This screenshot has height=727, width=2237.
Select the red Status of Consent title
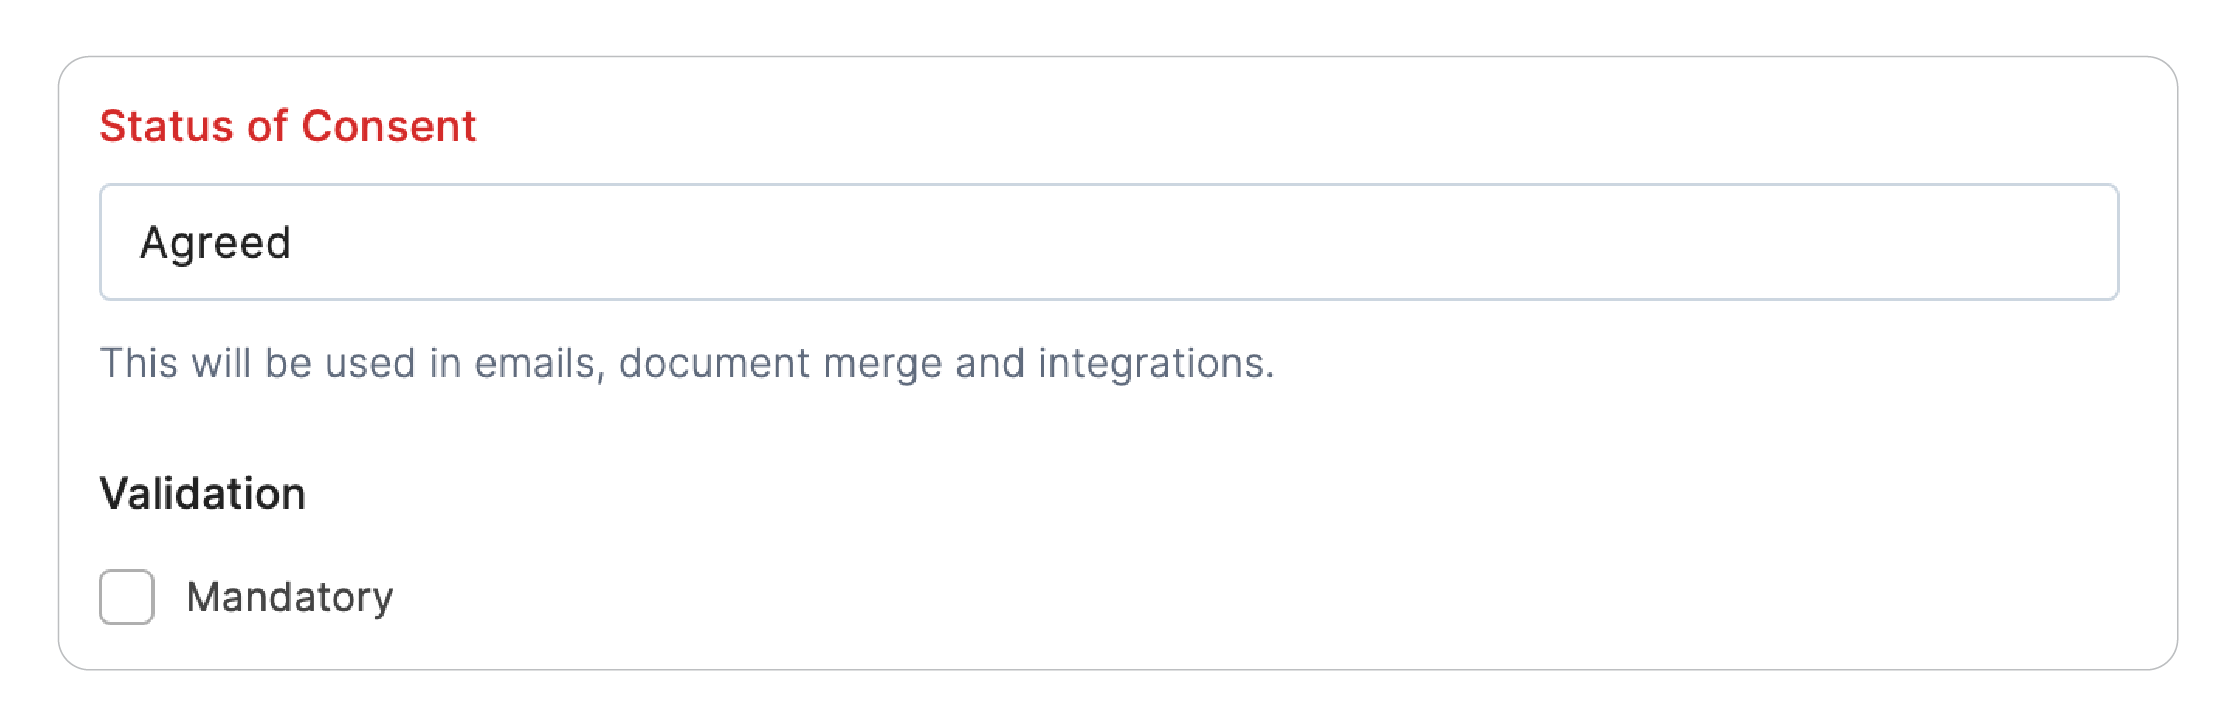click(288, 126)
